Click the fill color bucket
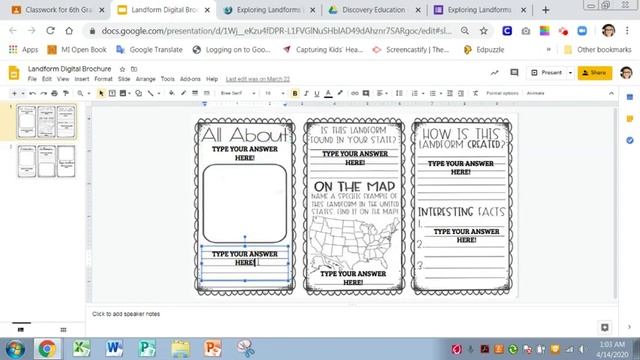Image resolution: width=640 pixels, height=360 pixels. [171, 93]
